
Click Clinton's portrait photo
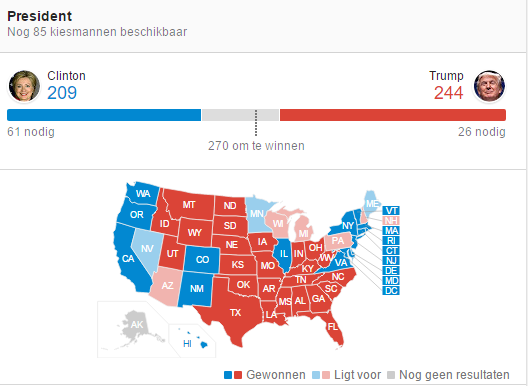click(24, 86)
